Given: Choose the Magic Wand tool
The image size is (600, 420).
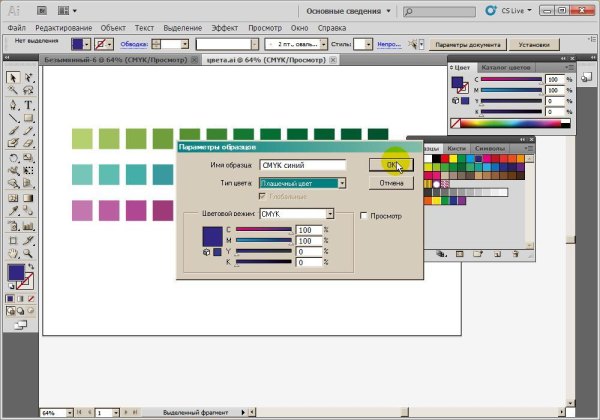Looking at the screenshot, I should tap(13, 91).
